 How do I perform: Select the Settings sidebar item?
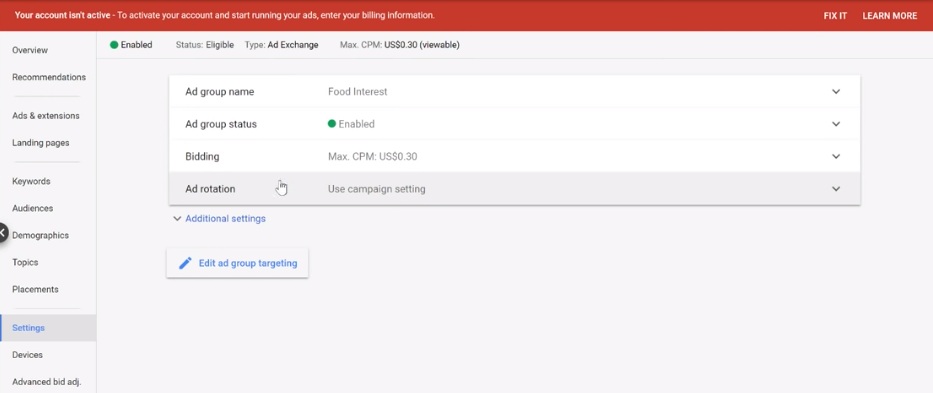48,328
